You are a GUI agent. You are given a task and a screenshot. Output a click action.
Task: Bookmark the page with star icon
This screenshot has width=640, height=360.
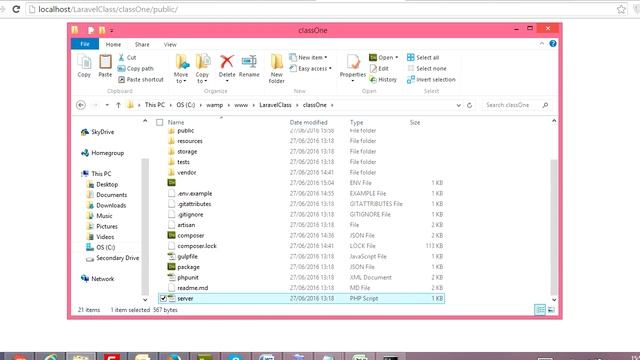coord(621,9)
